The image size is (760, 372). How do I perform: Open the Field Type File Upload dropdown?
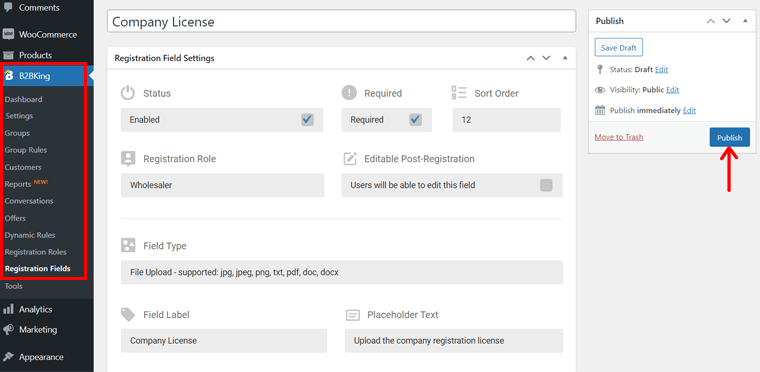pyautogui.click(x=342, y=272)
